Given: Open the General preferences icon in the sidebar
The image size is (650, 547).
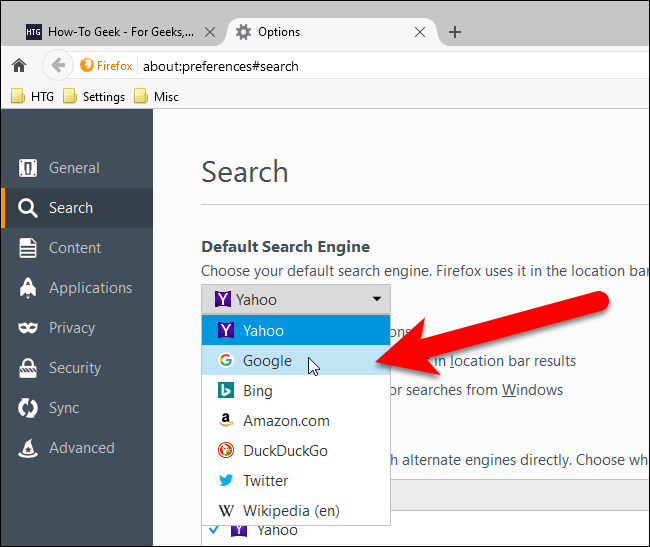Looking at the screenshot, I should pos(29,168).
